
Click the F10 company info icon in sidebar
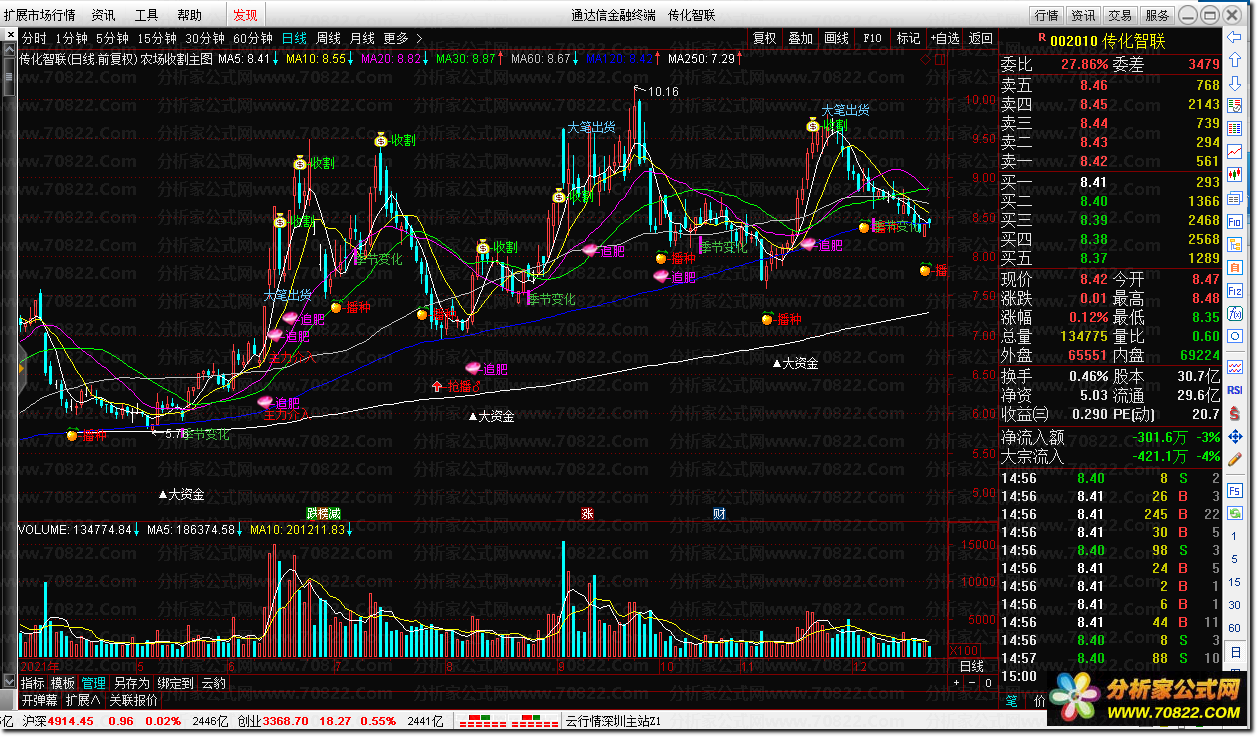[1235, 221]
